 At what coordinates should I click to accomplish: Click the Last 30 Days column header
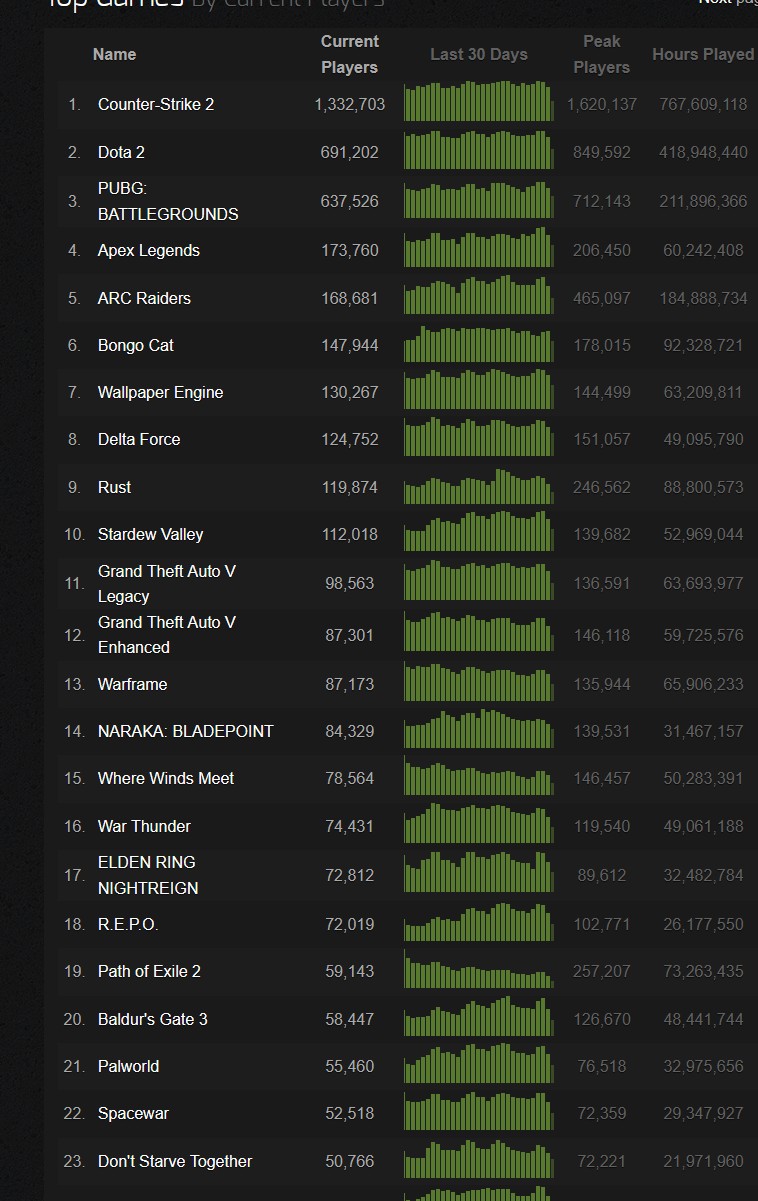pyautogui.click(x=479, y=54)
